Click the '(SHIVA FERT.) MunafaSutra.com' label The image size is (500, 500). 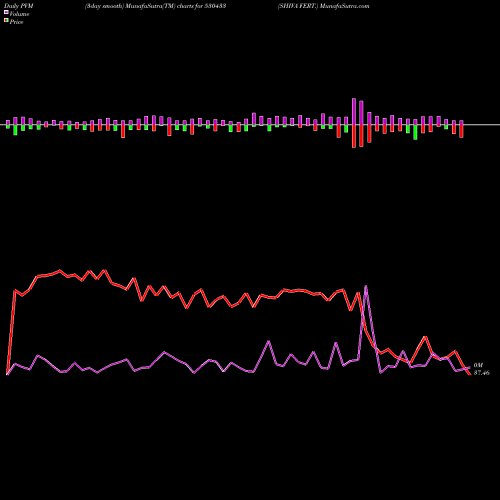click(323, 6)
